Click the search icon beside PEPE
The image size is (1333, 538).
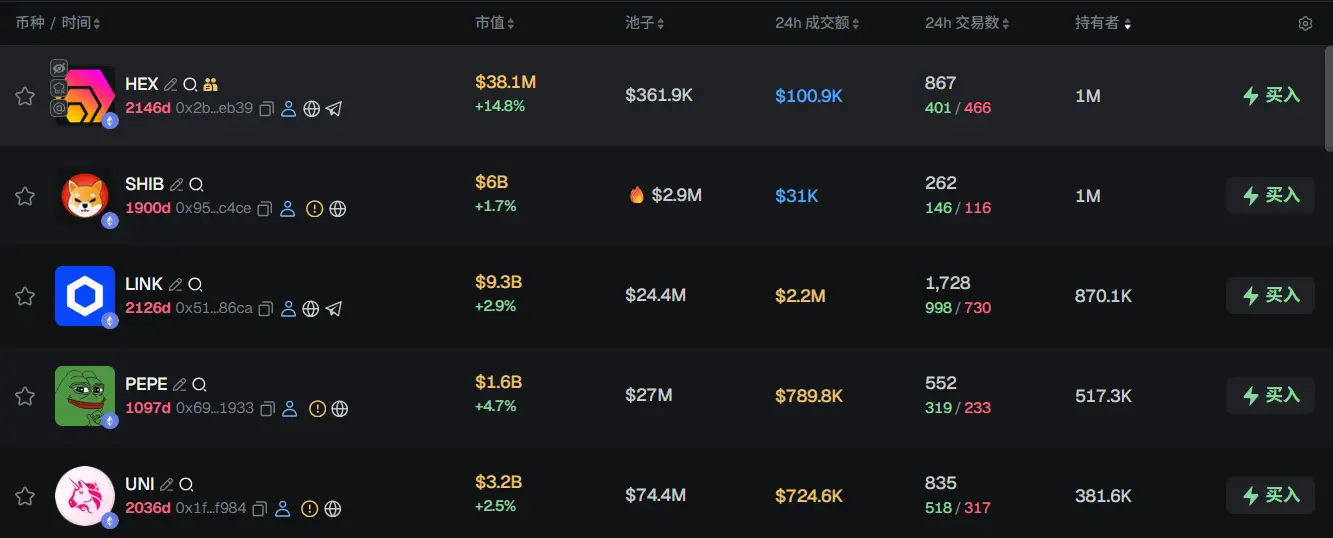pos(199,385)
